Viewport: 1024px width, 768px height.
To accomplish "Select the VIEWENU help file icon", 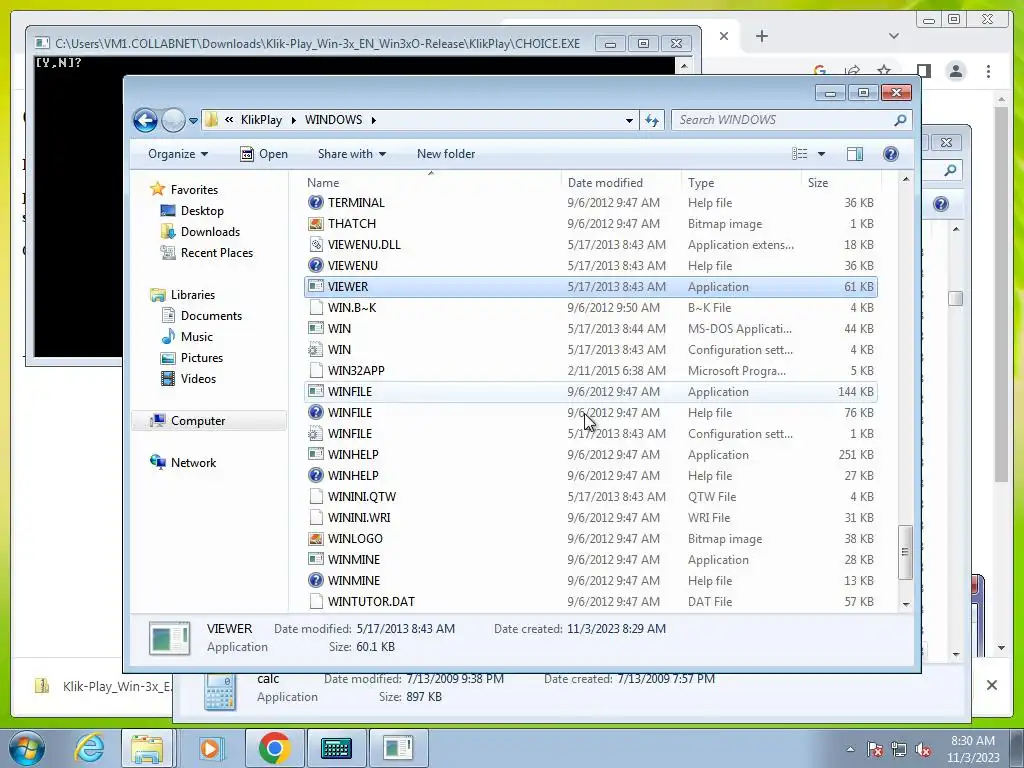I will pyautogui.click(x=315, y=266).
